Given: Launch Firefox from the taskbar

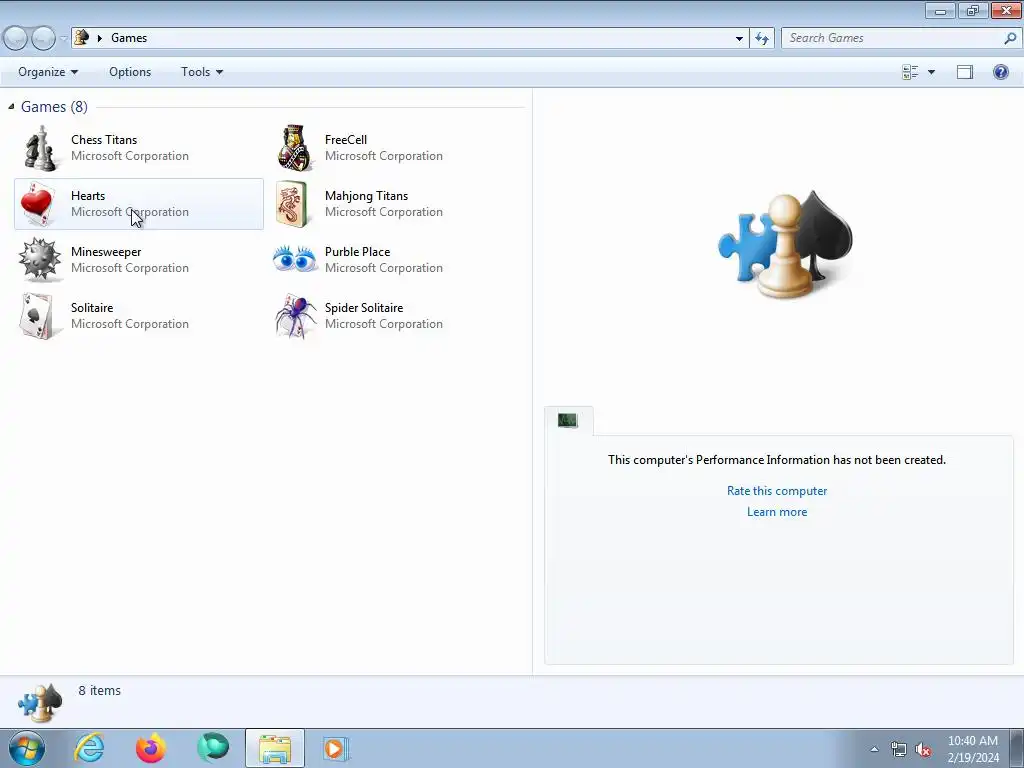Looking at the screenshot, I should click(x=150, y=748).
